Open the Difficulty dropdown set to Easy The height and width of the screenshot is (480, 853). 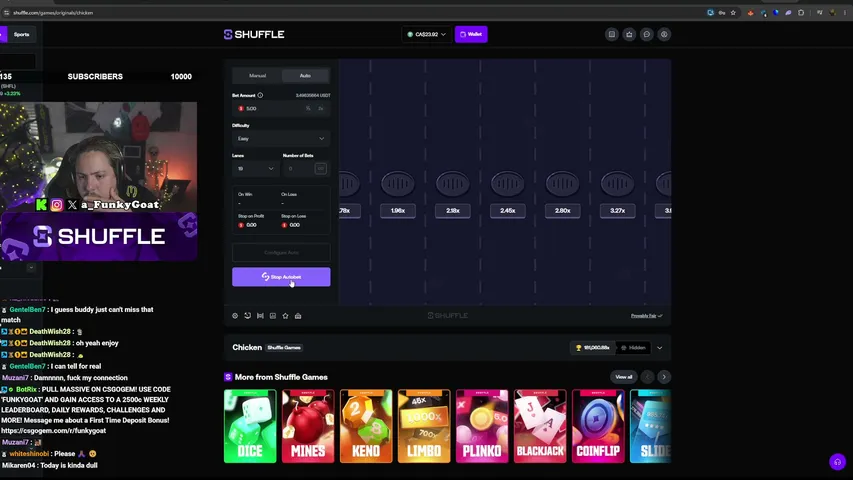coord(281,139)
